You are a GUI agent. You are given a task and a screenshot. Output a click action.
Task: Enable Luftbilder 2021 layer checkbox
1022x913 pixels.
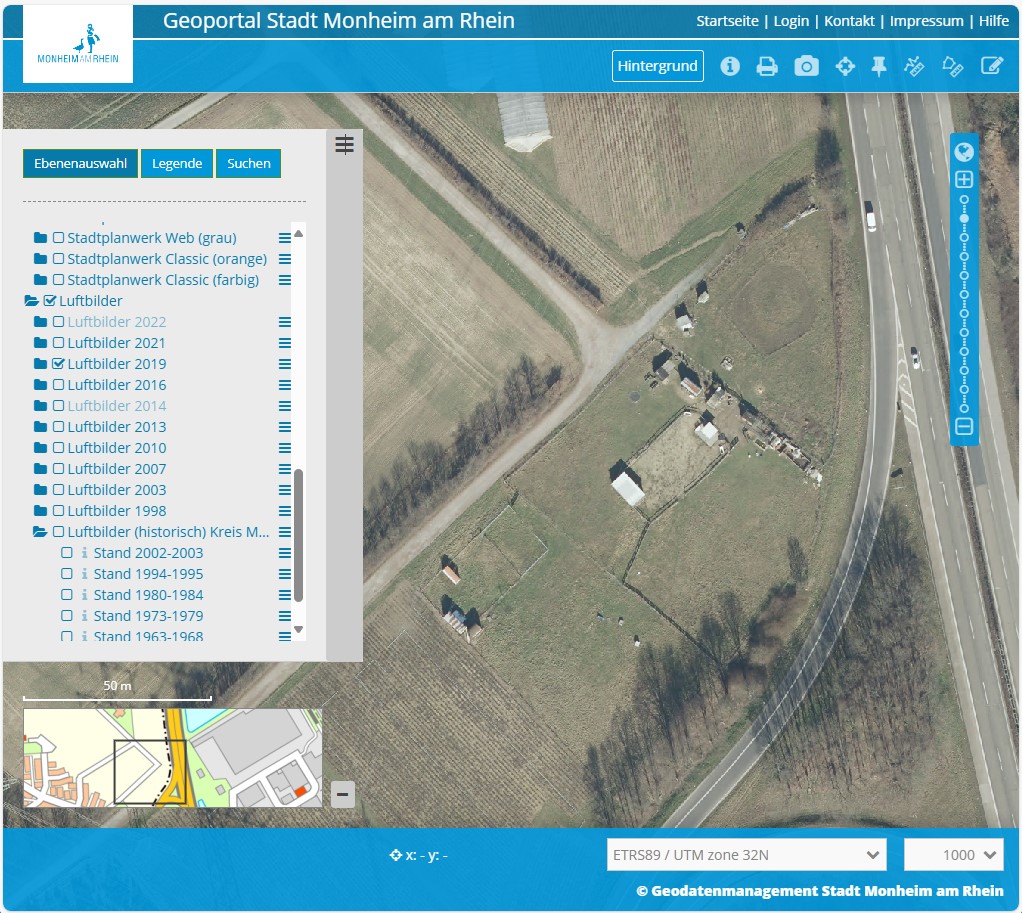point(58,343)
